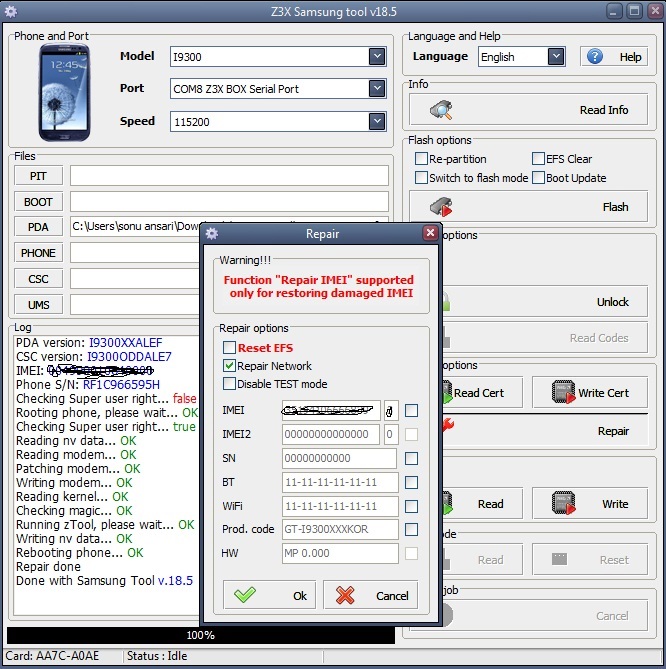Check the WiFi row checkbox
The height and width of the screenshot is (669, 666).
(x=411, y=506)
